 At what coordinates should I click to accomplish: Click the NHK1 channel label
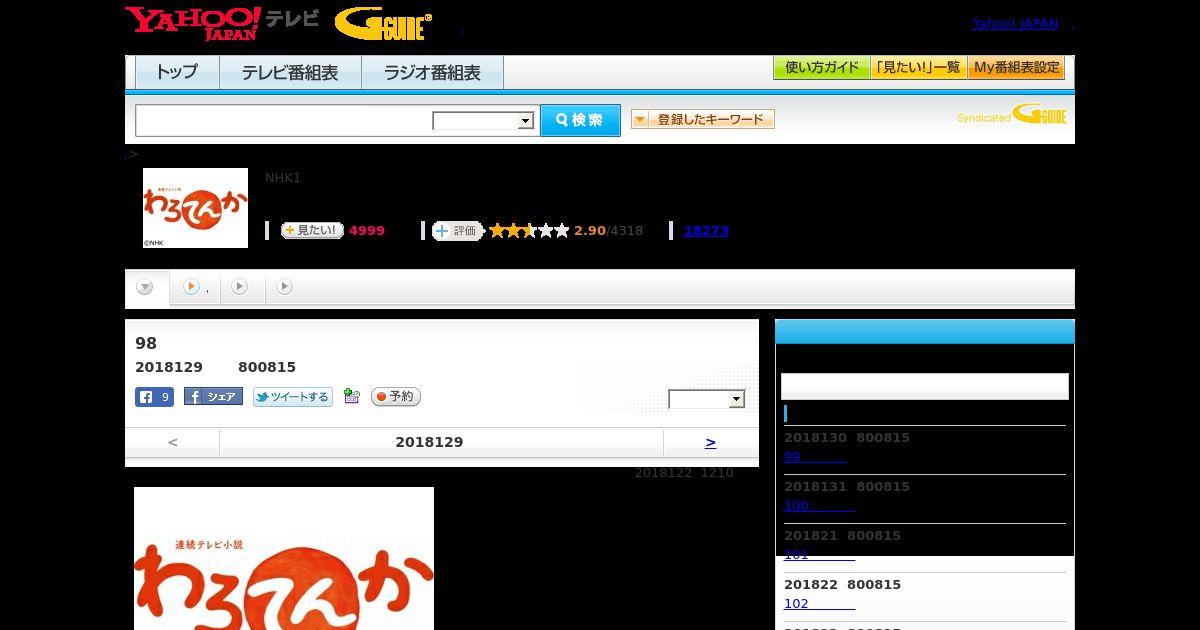pyautogui.click(x=283, y=178)
